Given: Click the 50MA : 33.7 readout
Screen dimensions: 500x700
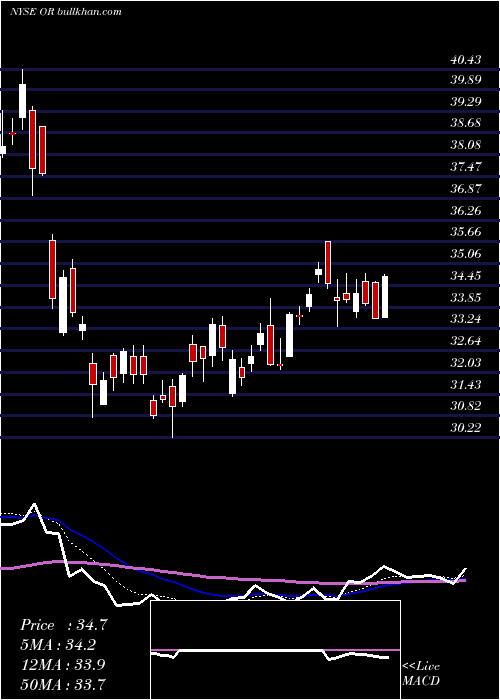Looking at the screenshot, I should click(64, 683).
